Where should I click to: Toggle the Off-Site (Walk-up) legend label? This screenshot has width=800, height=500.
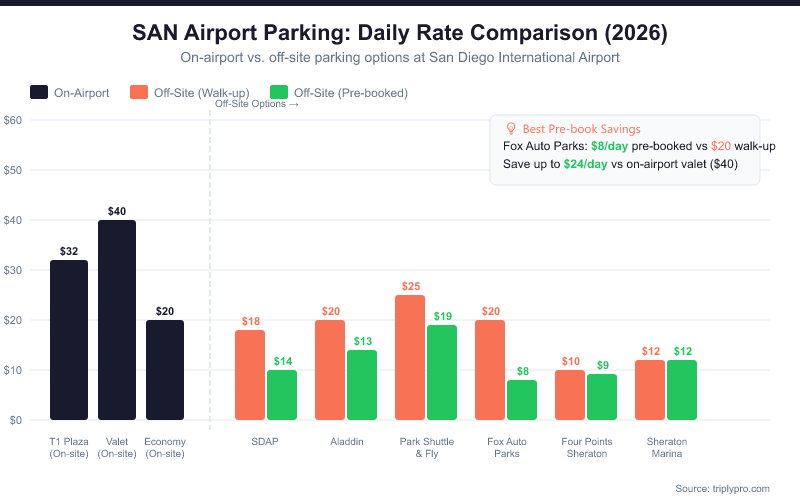click(202, 93)
